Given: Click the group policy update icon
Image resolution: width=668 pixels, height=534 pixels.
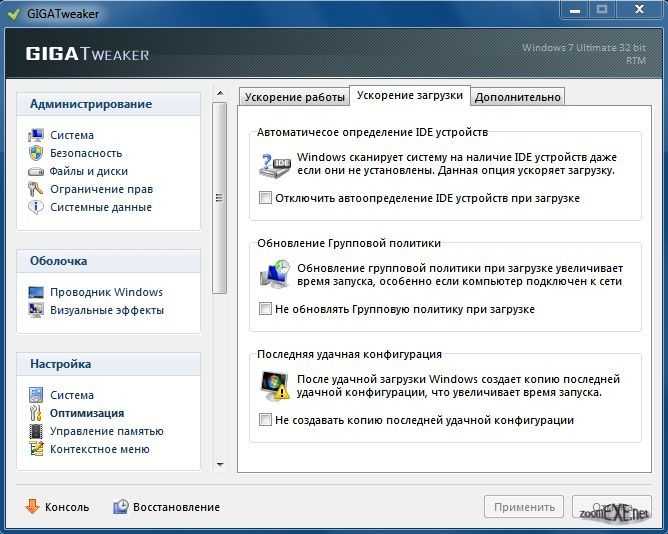Looking at the screenshot, I should click(x=275, y=274).
